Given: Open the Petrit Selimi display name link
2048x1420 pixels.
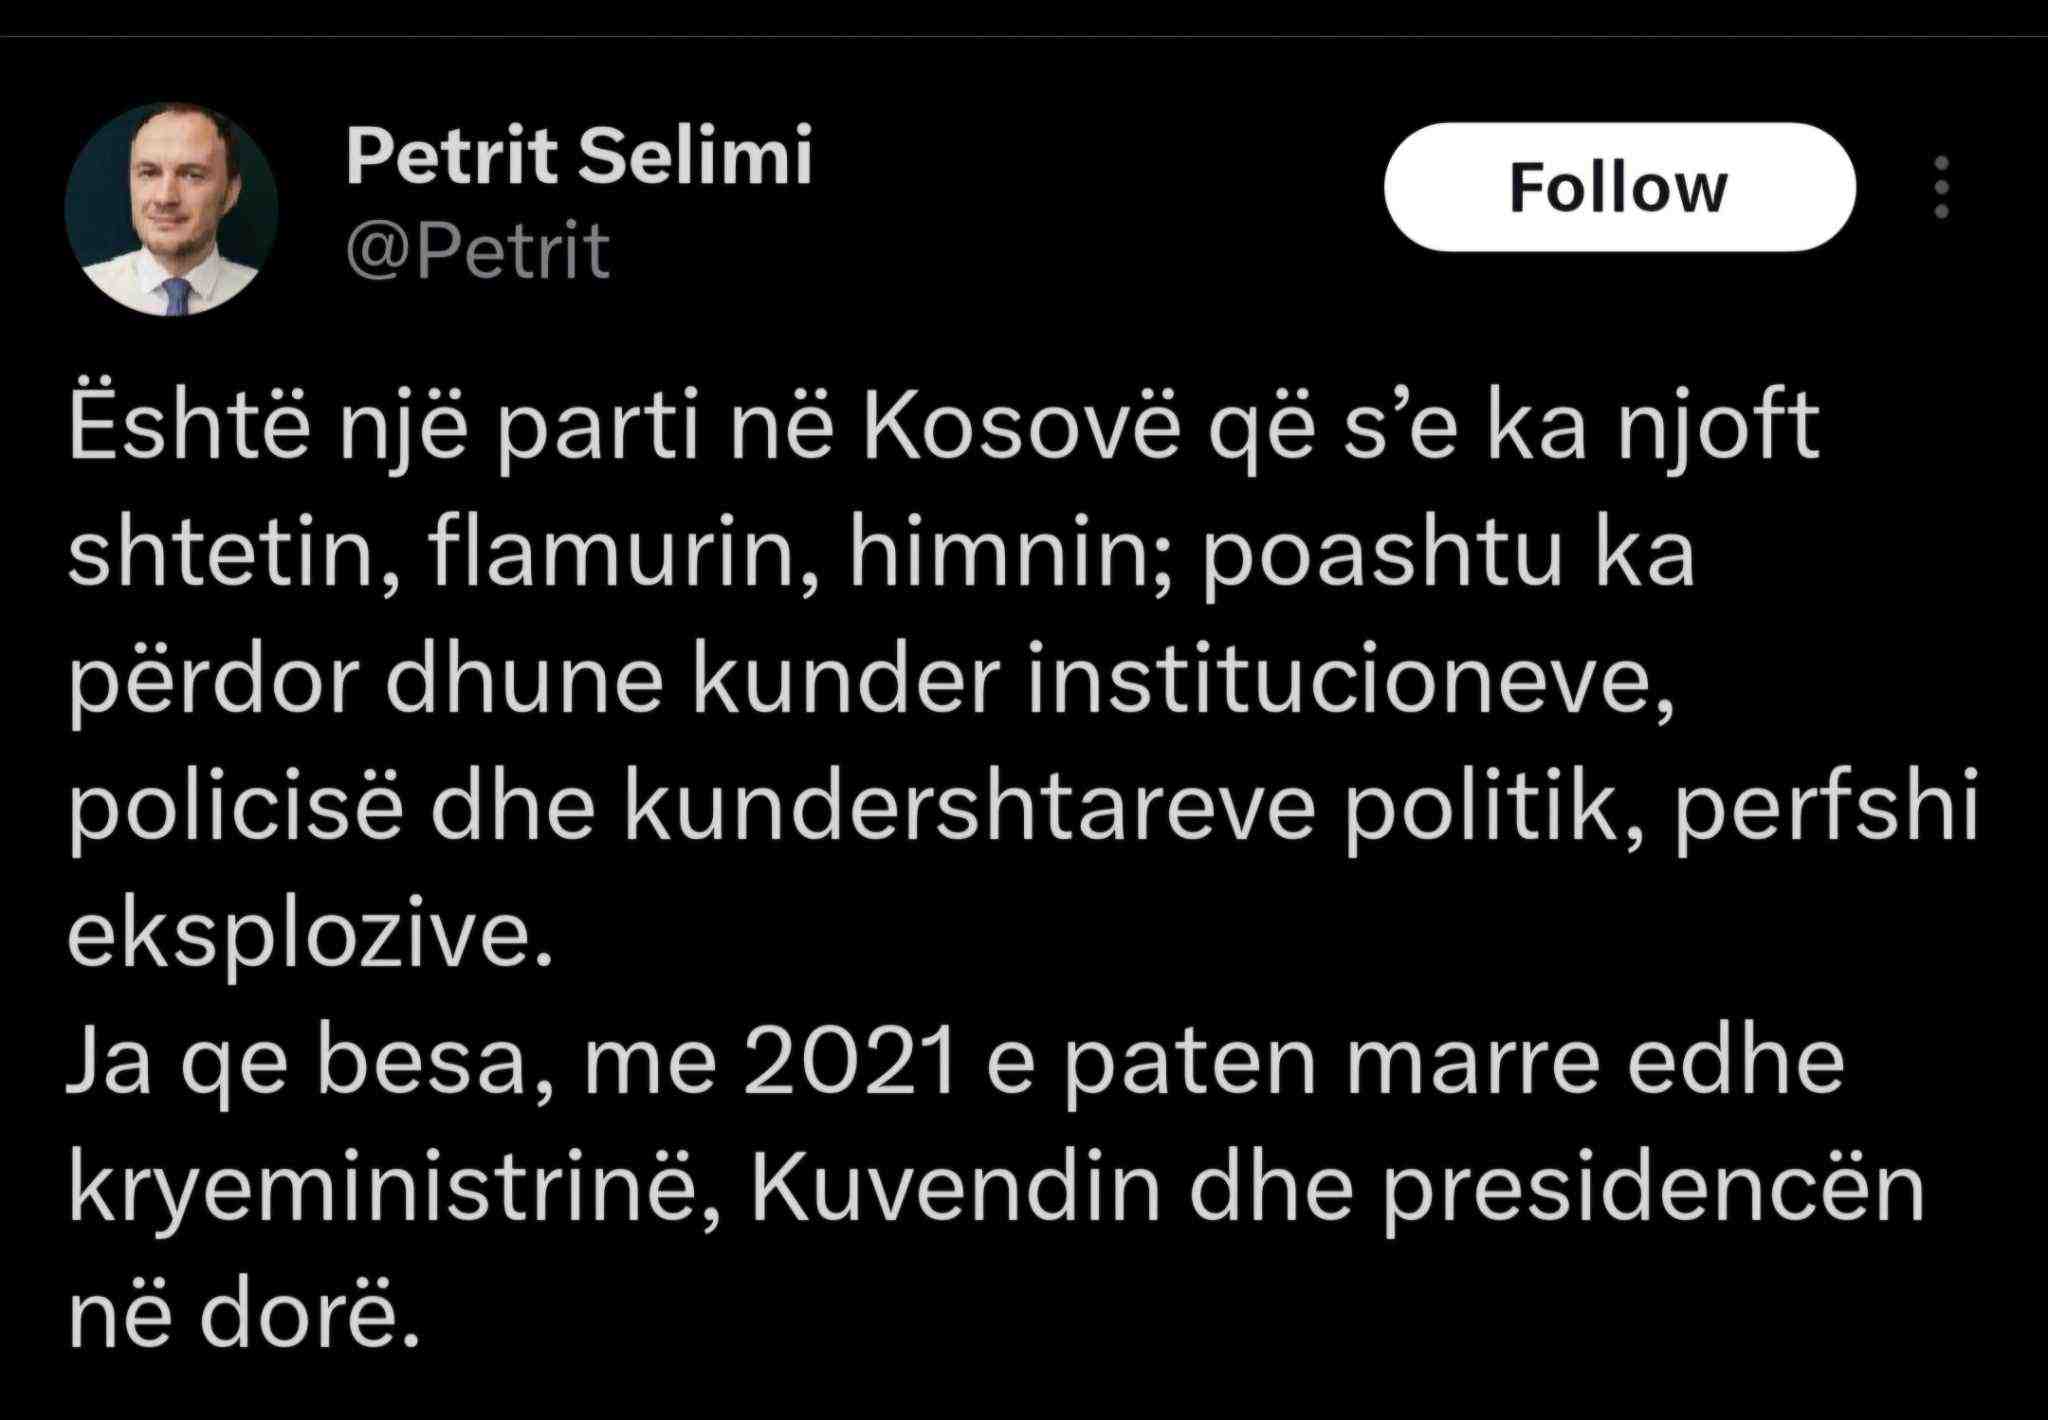Looking at the screenshot, I should 579,157.
